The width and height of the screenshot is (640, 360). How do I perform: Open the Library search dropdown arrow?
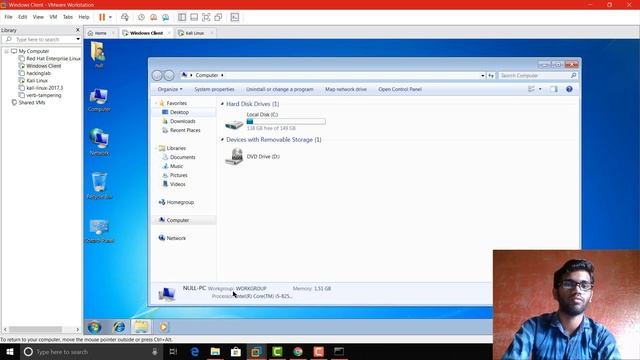tap(78, 39)
